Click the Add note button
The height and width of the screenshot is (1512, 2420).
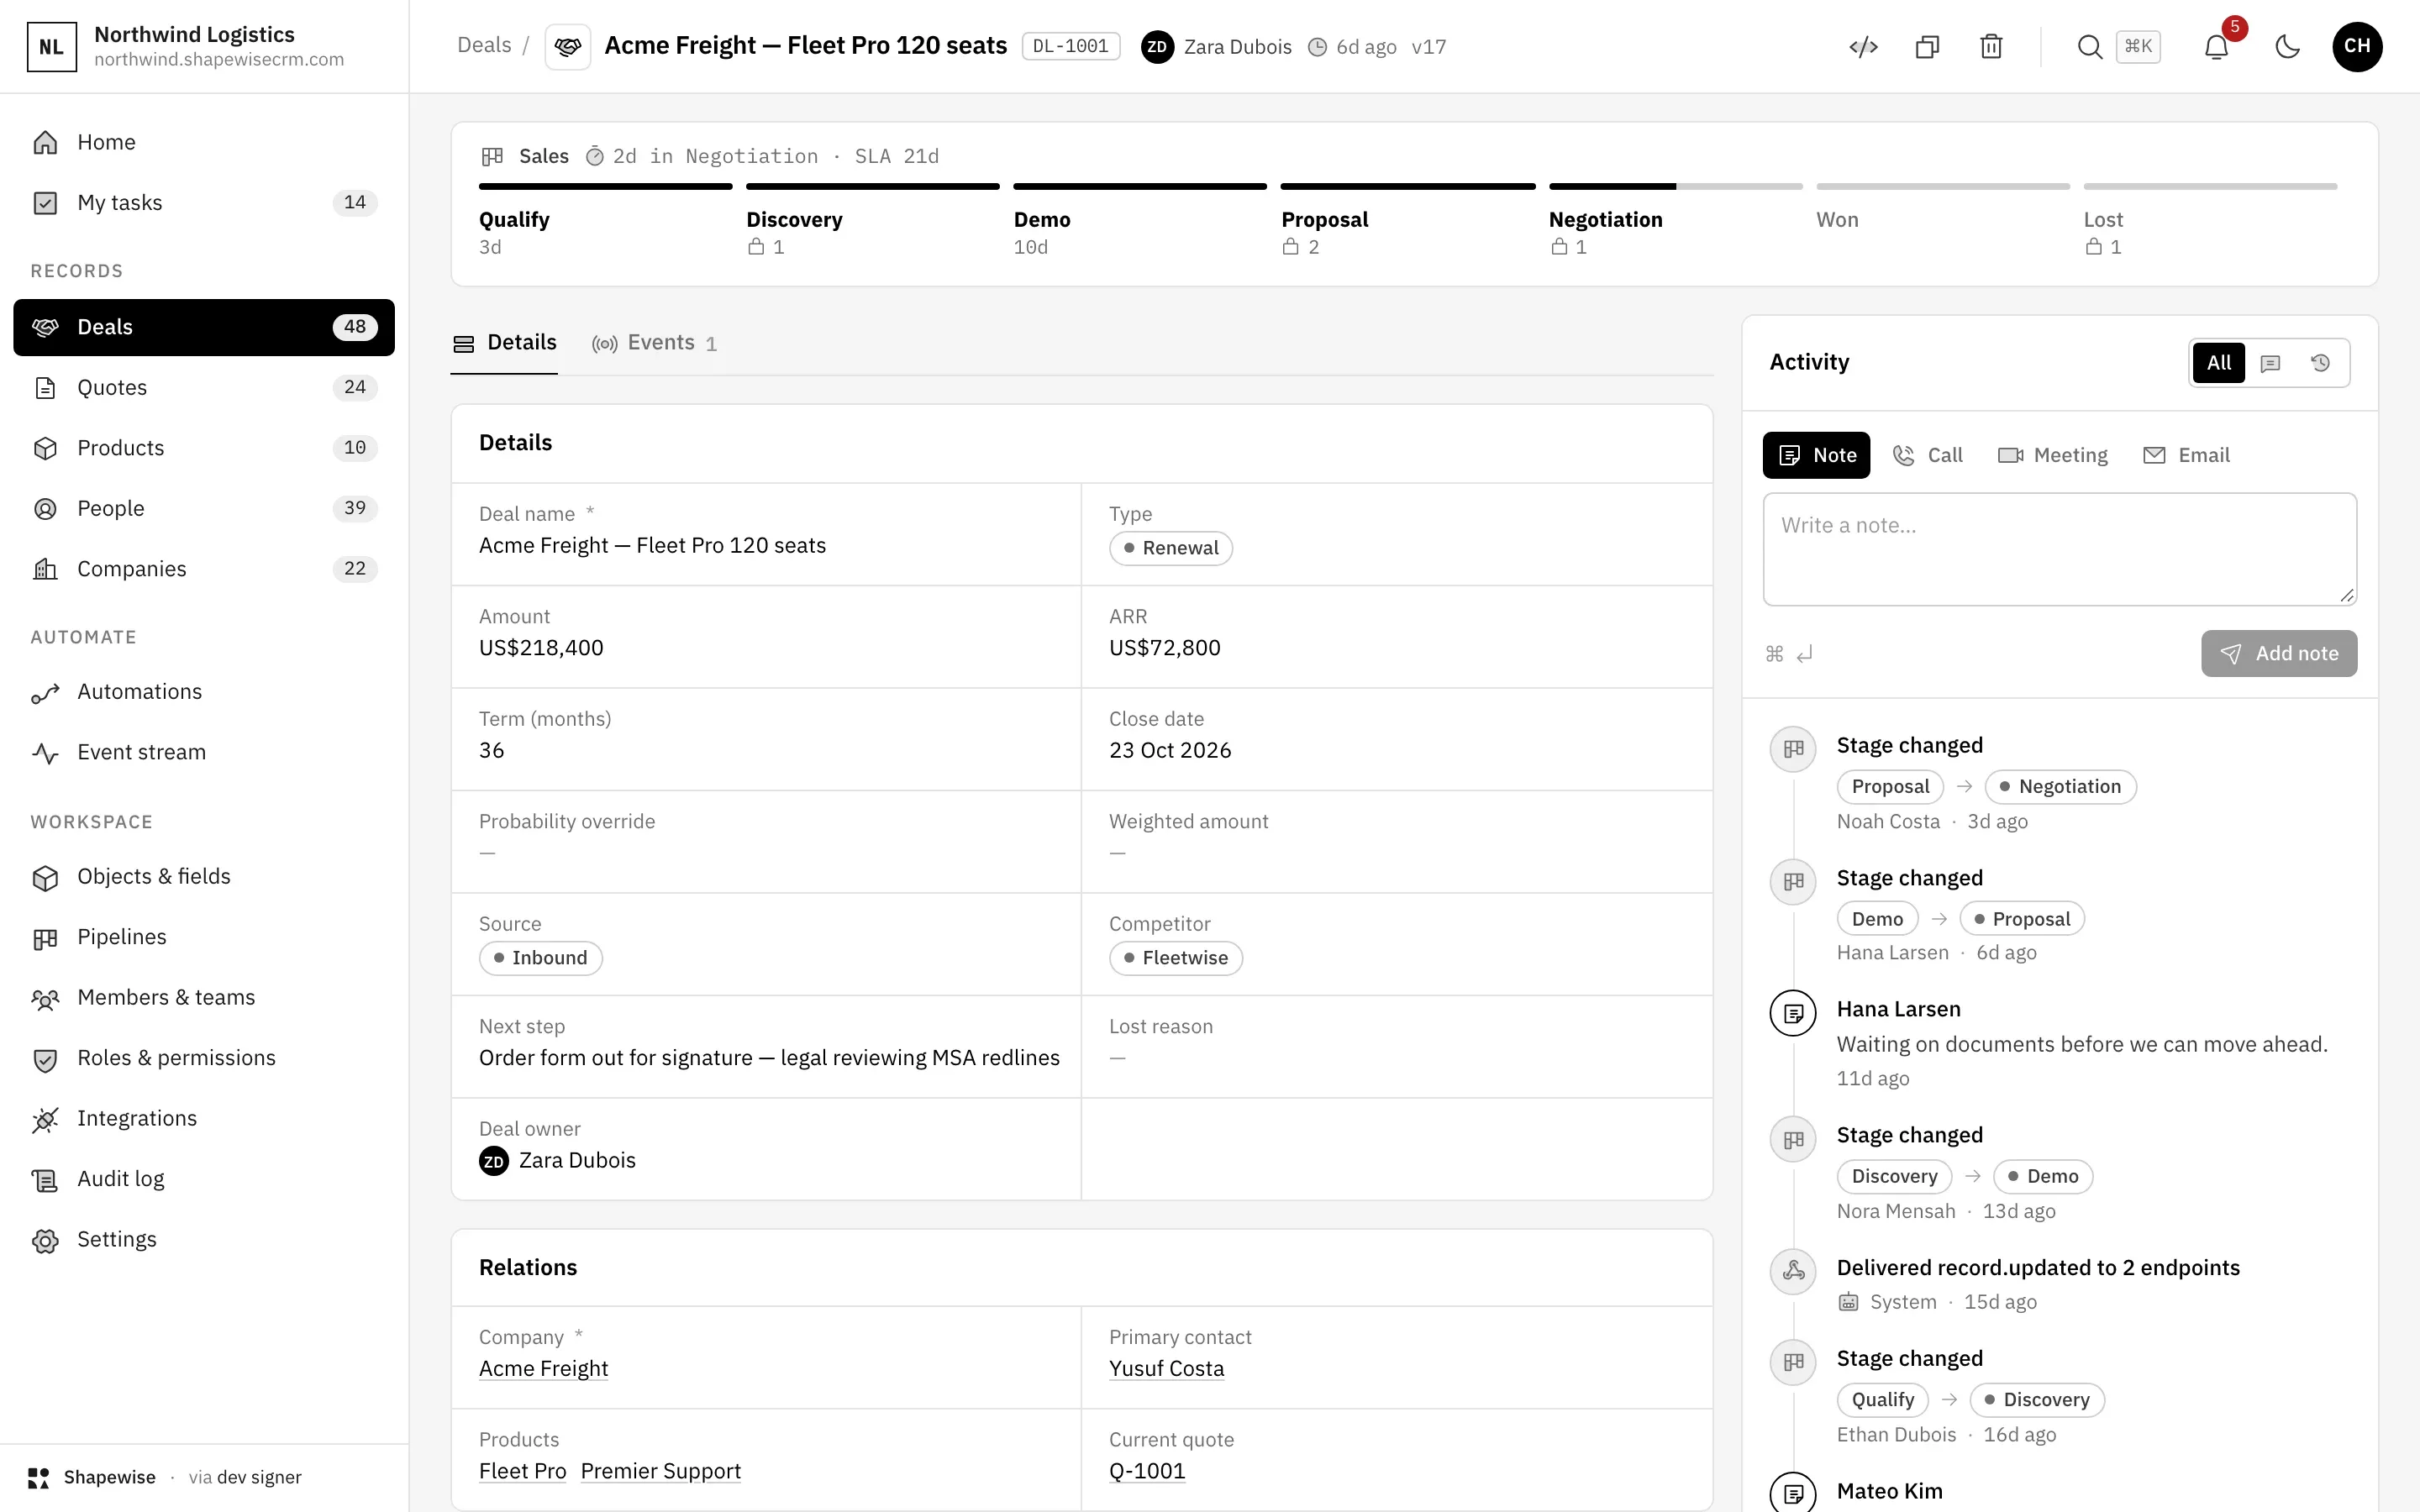2278,654
